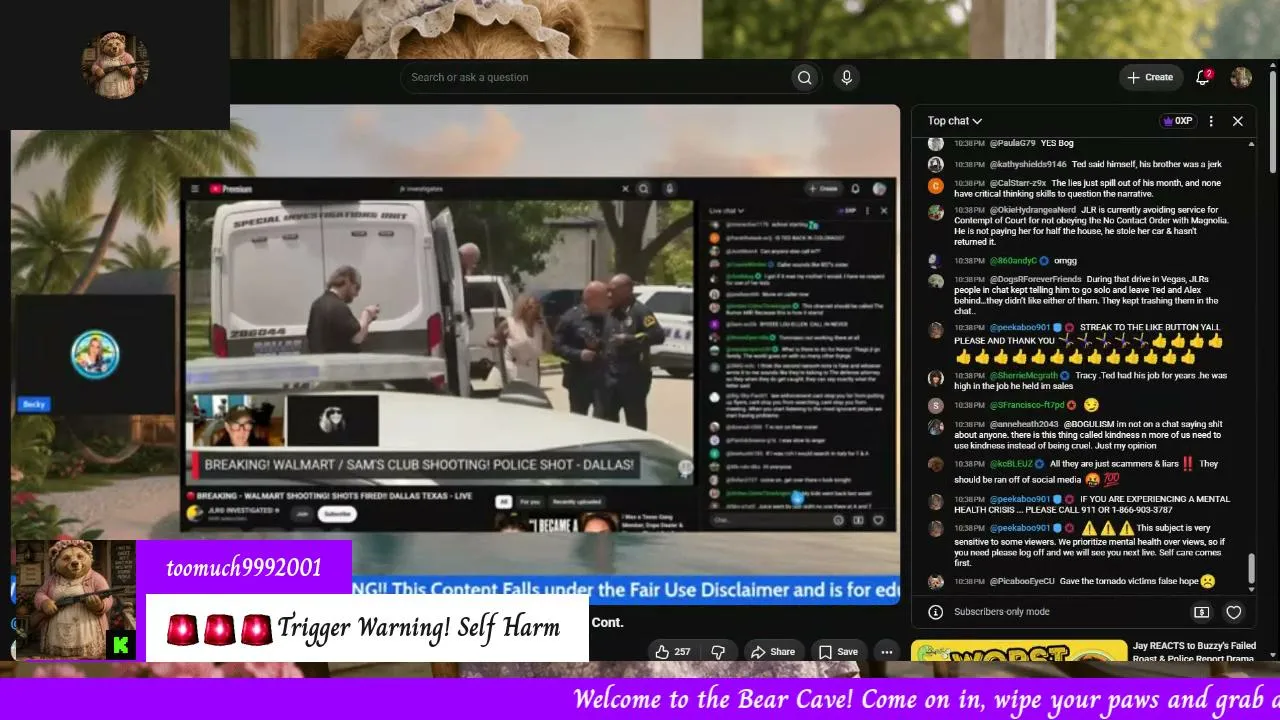Click the 0XP crown badge
Image resolution: width=1280 pixels, height=720 pixels.
pos(1177,121)
